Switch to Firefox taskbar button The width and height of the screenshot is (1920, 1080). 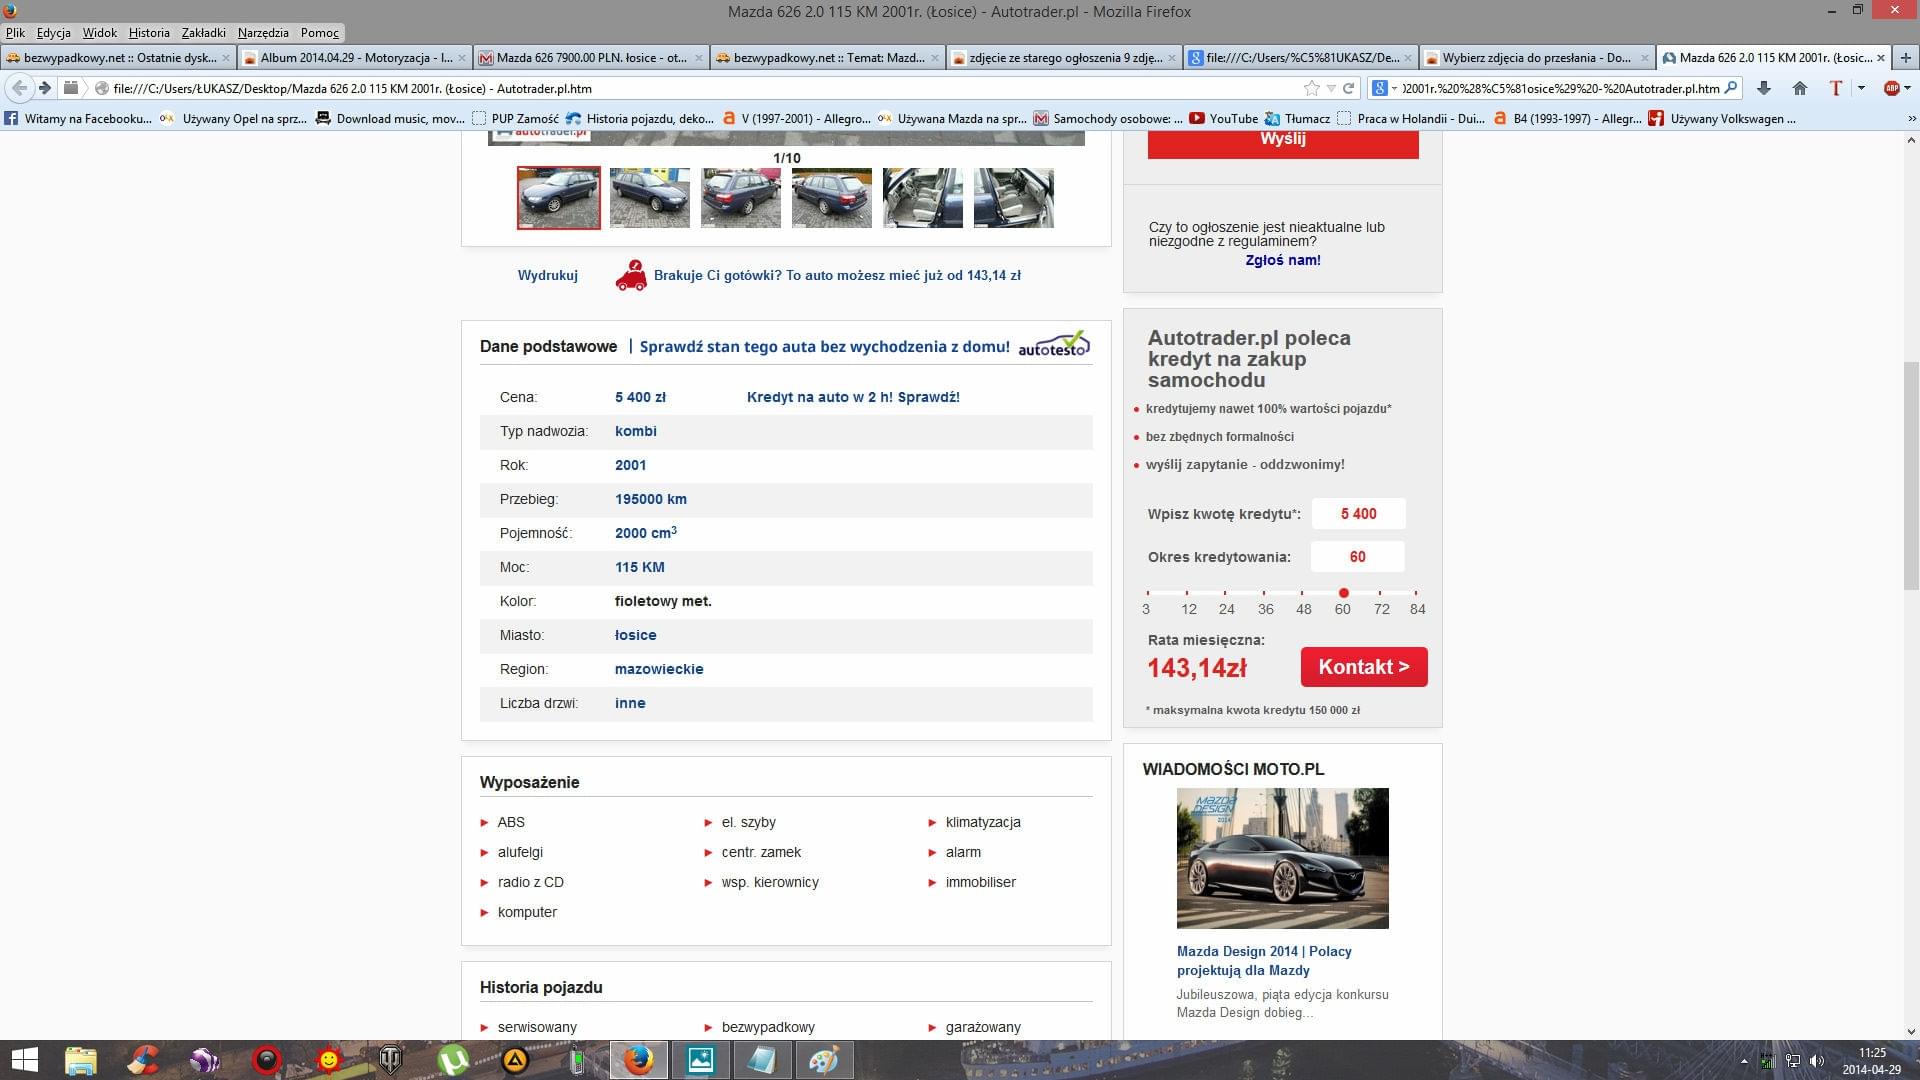(x=638, y=1060)
